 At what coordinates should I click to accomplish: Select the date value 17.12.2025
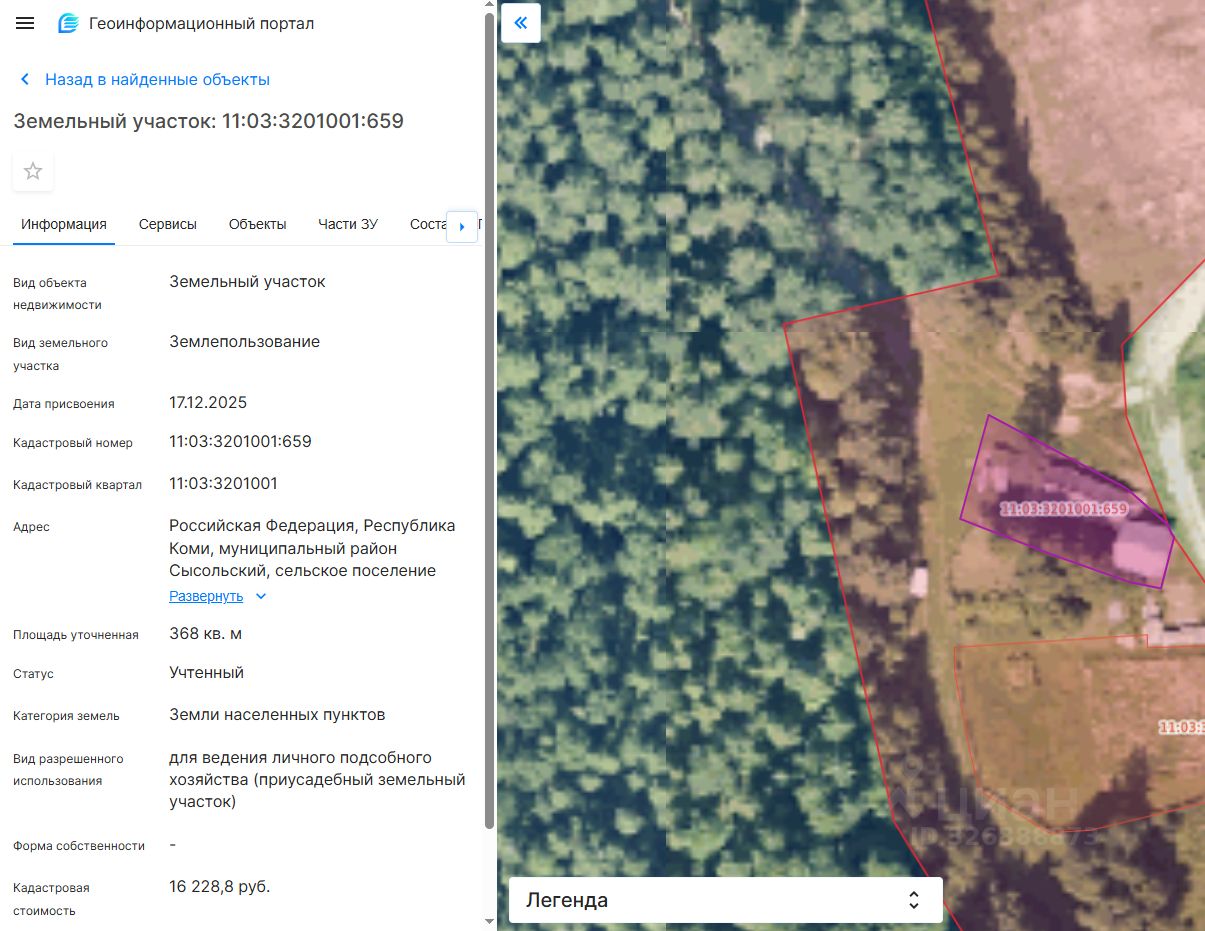pos(208,403)
